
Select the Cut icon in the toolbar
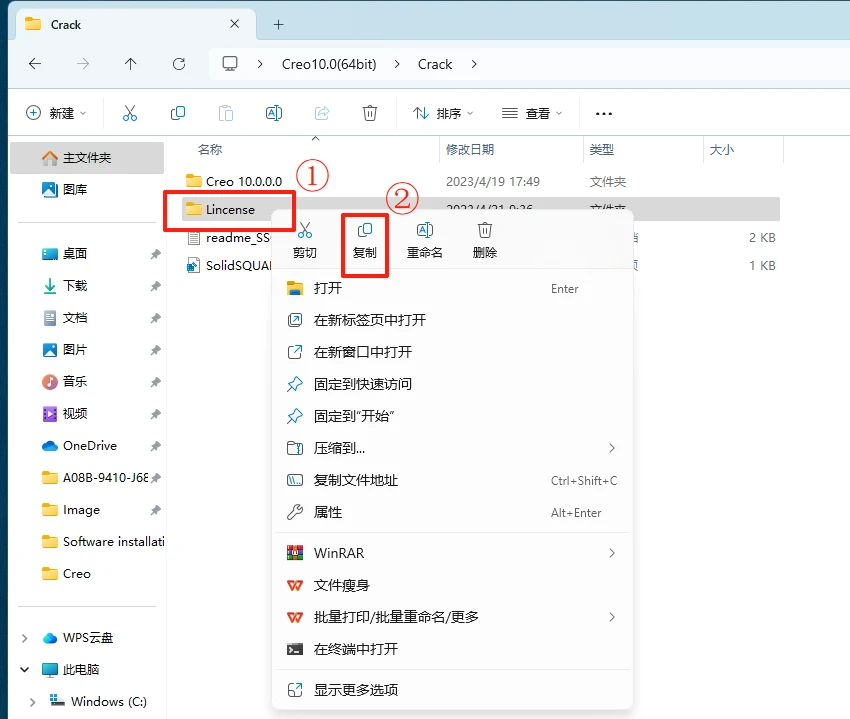click(x=129, y=113)
